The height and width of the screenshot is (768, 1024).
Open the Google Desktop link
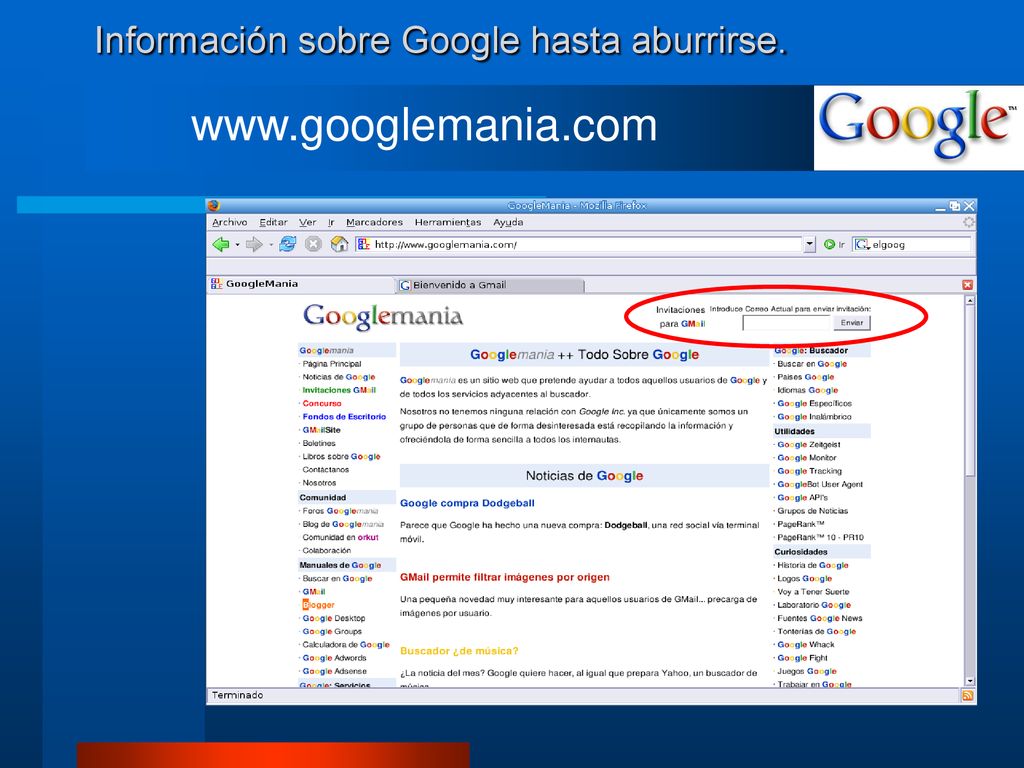(334, 618)
